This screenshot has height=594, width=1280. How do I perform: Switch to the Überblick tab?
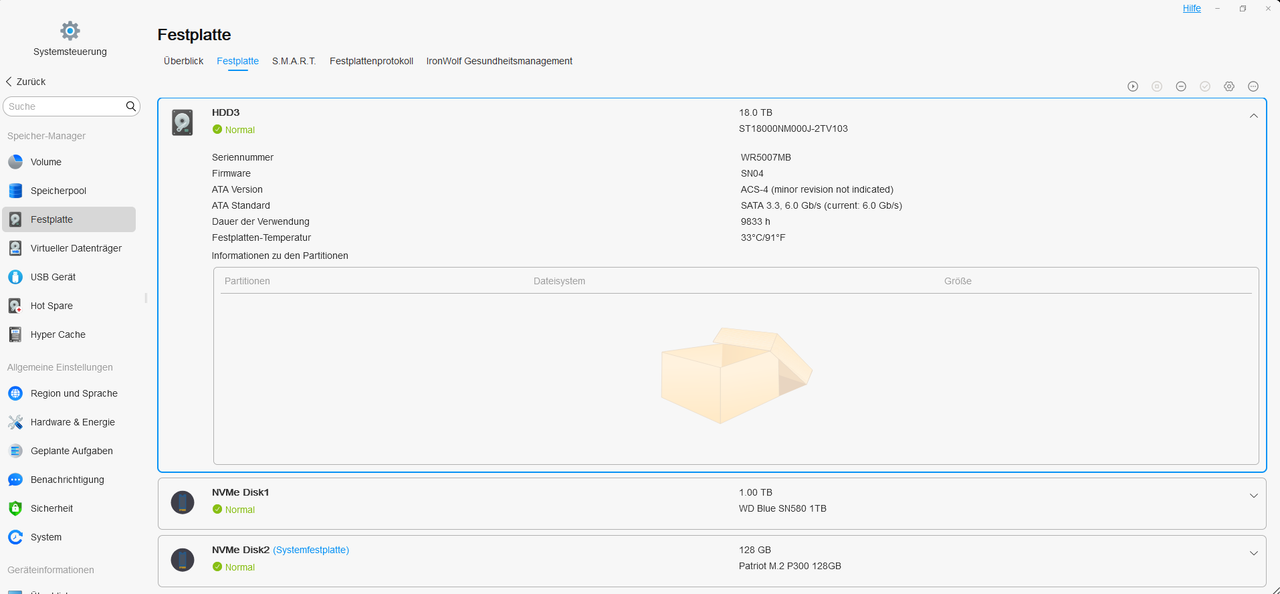point(184,61)
